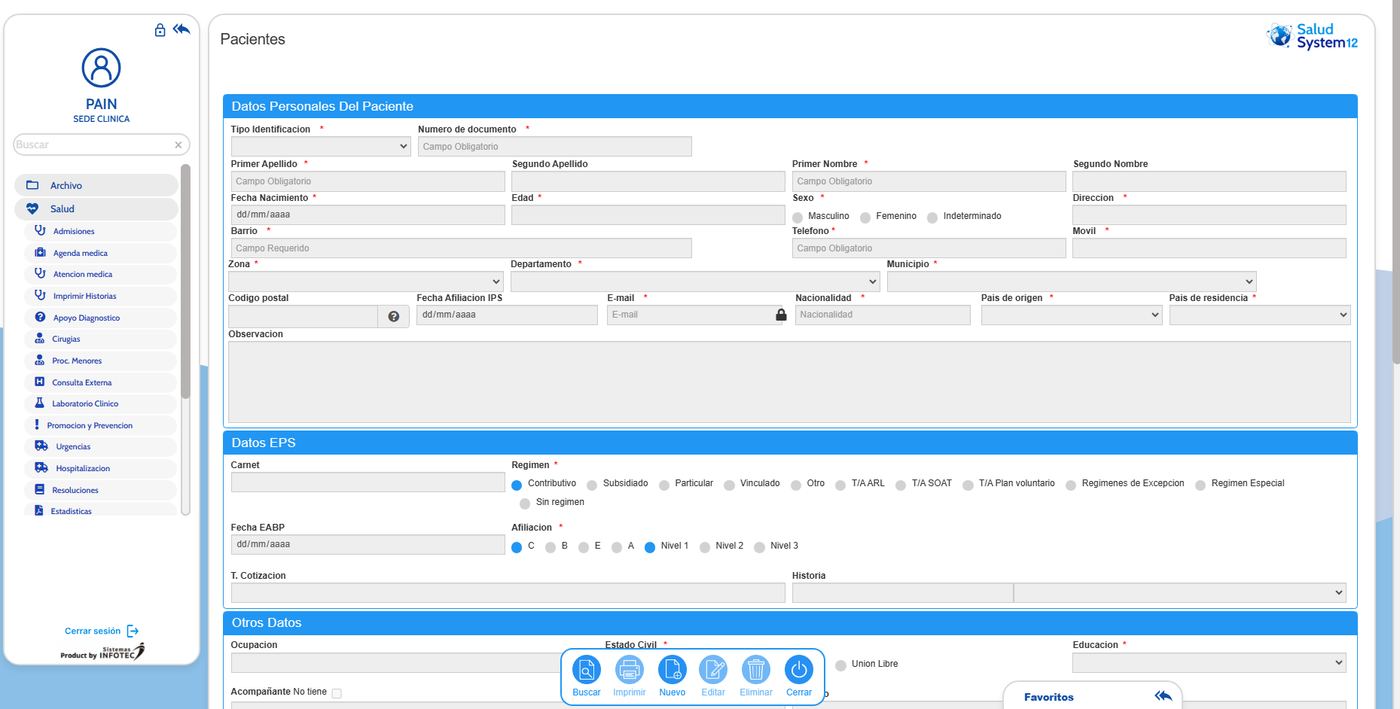1400x709 pixels.
Task: Select Nivel 2 affiliation
Action: click(705, 547)
